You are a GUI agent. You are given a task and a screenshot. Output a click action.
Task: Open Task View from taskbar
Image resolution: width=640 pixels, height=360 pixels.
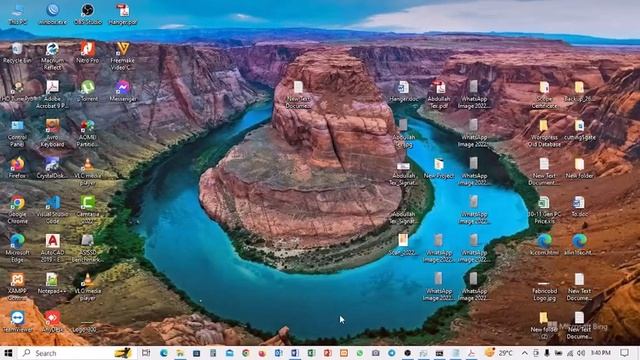(146, 353)
